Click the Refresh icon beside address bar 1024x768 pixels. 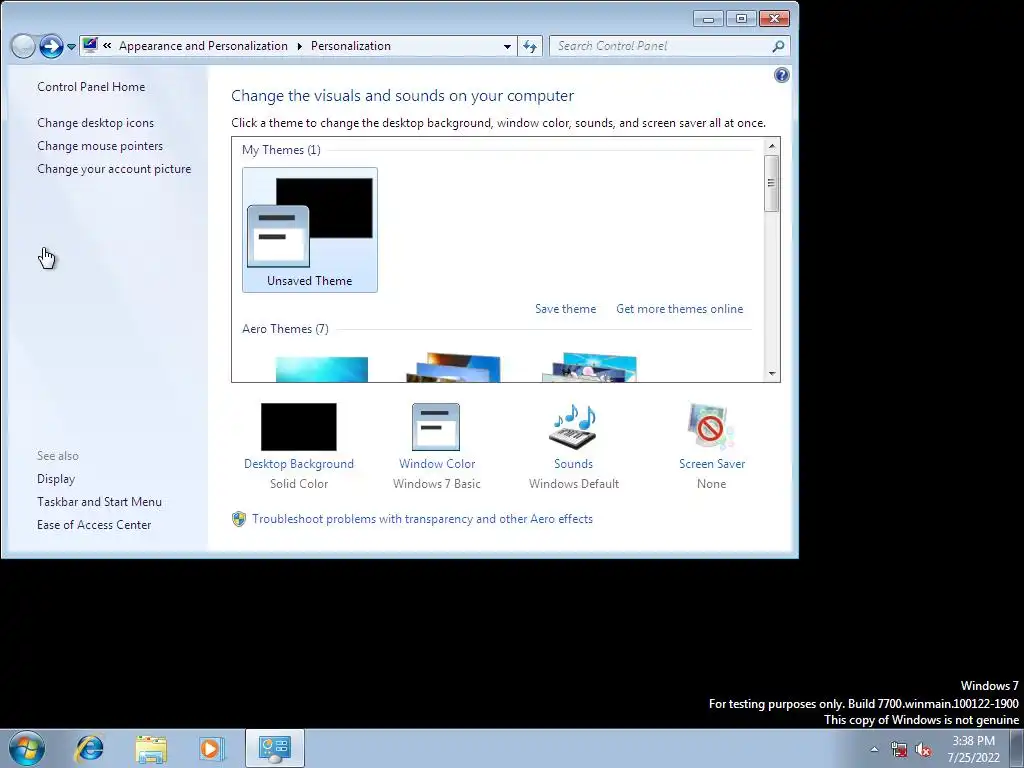point(530,46)
